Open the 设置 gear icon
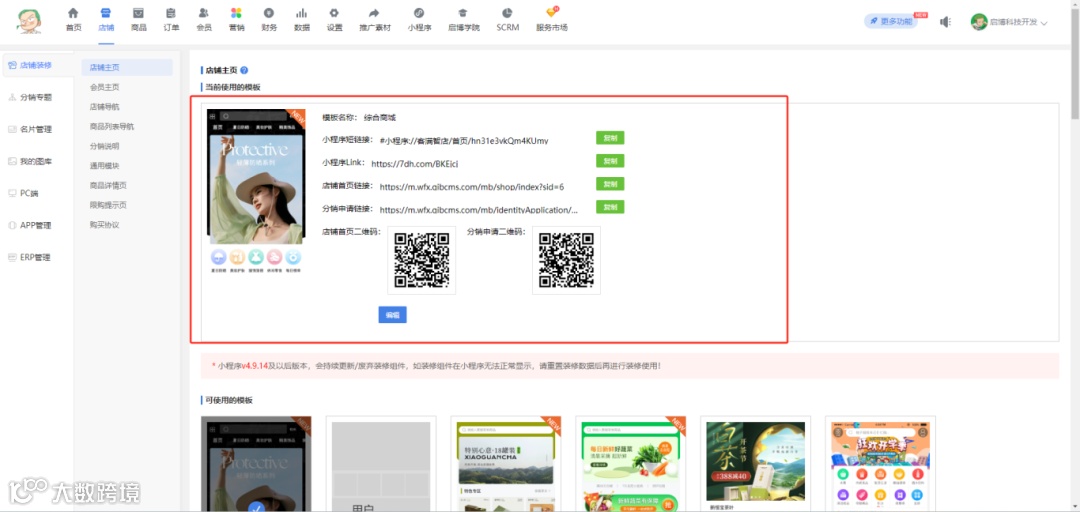The height and width of the screenshot is (512, 1080). 334,13
